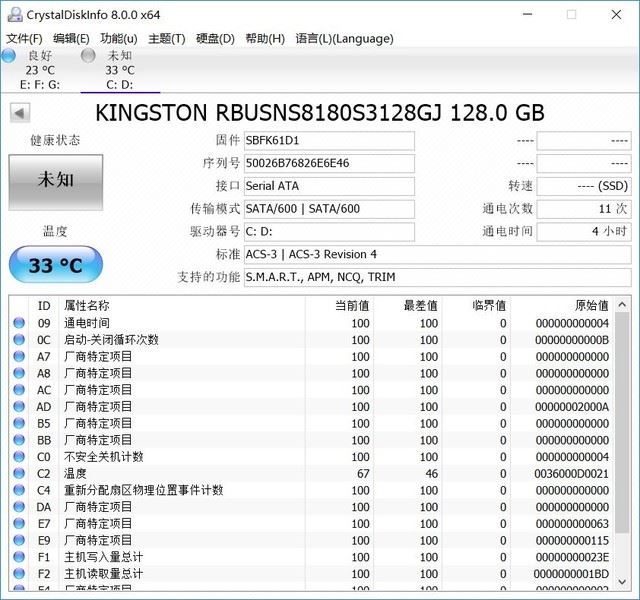Click status orb for attribute F1 host writes

(x=19, y=557)
